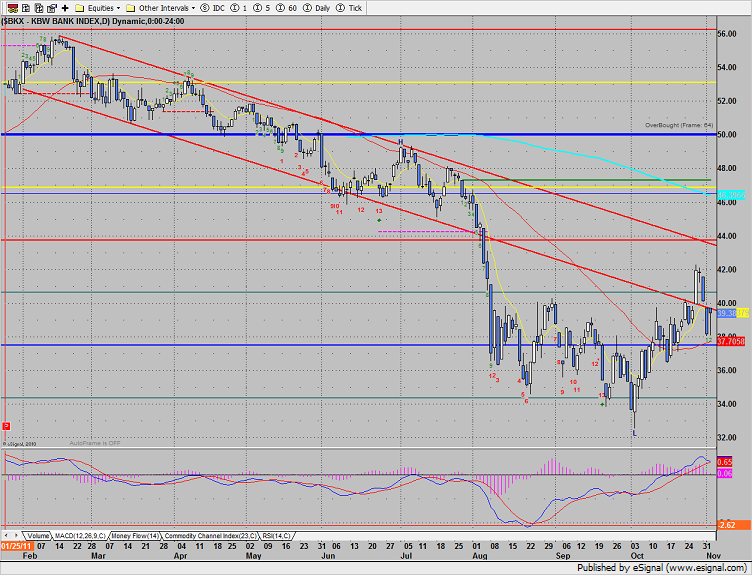Click the Published by eSignal footer text

tap(663, 568)
